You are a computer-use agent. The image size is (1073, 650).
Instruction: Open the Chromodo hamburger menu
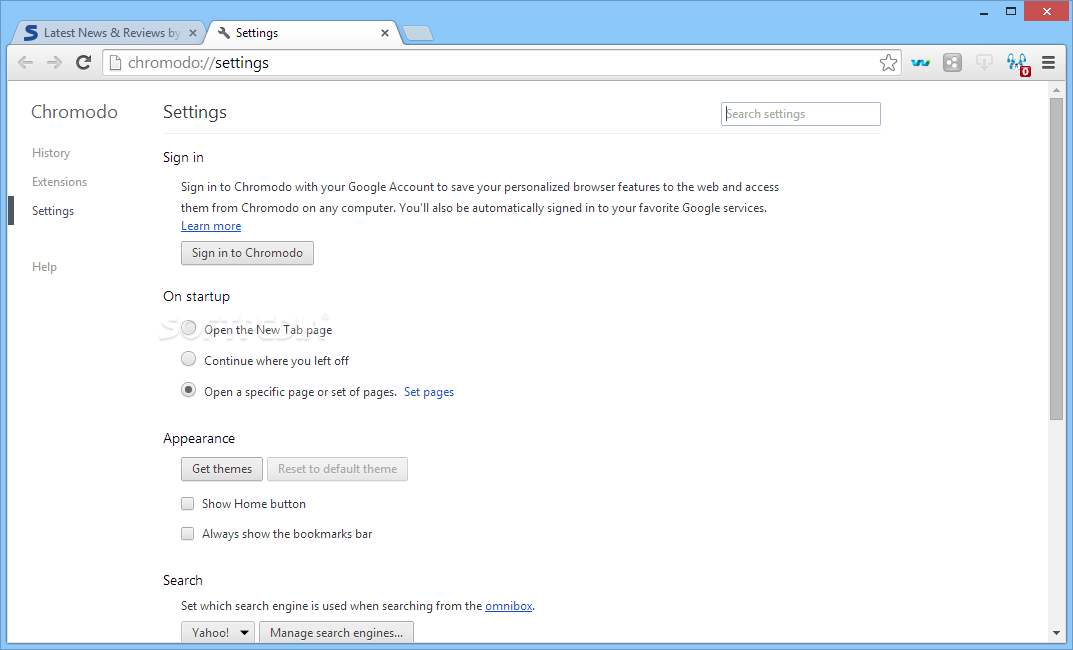pos(1048,63)
